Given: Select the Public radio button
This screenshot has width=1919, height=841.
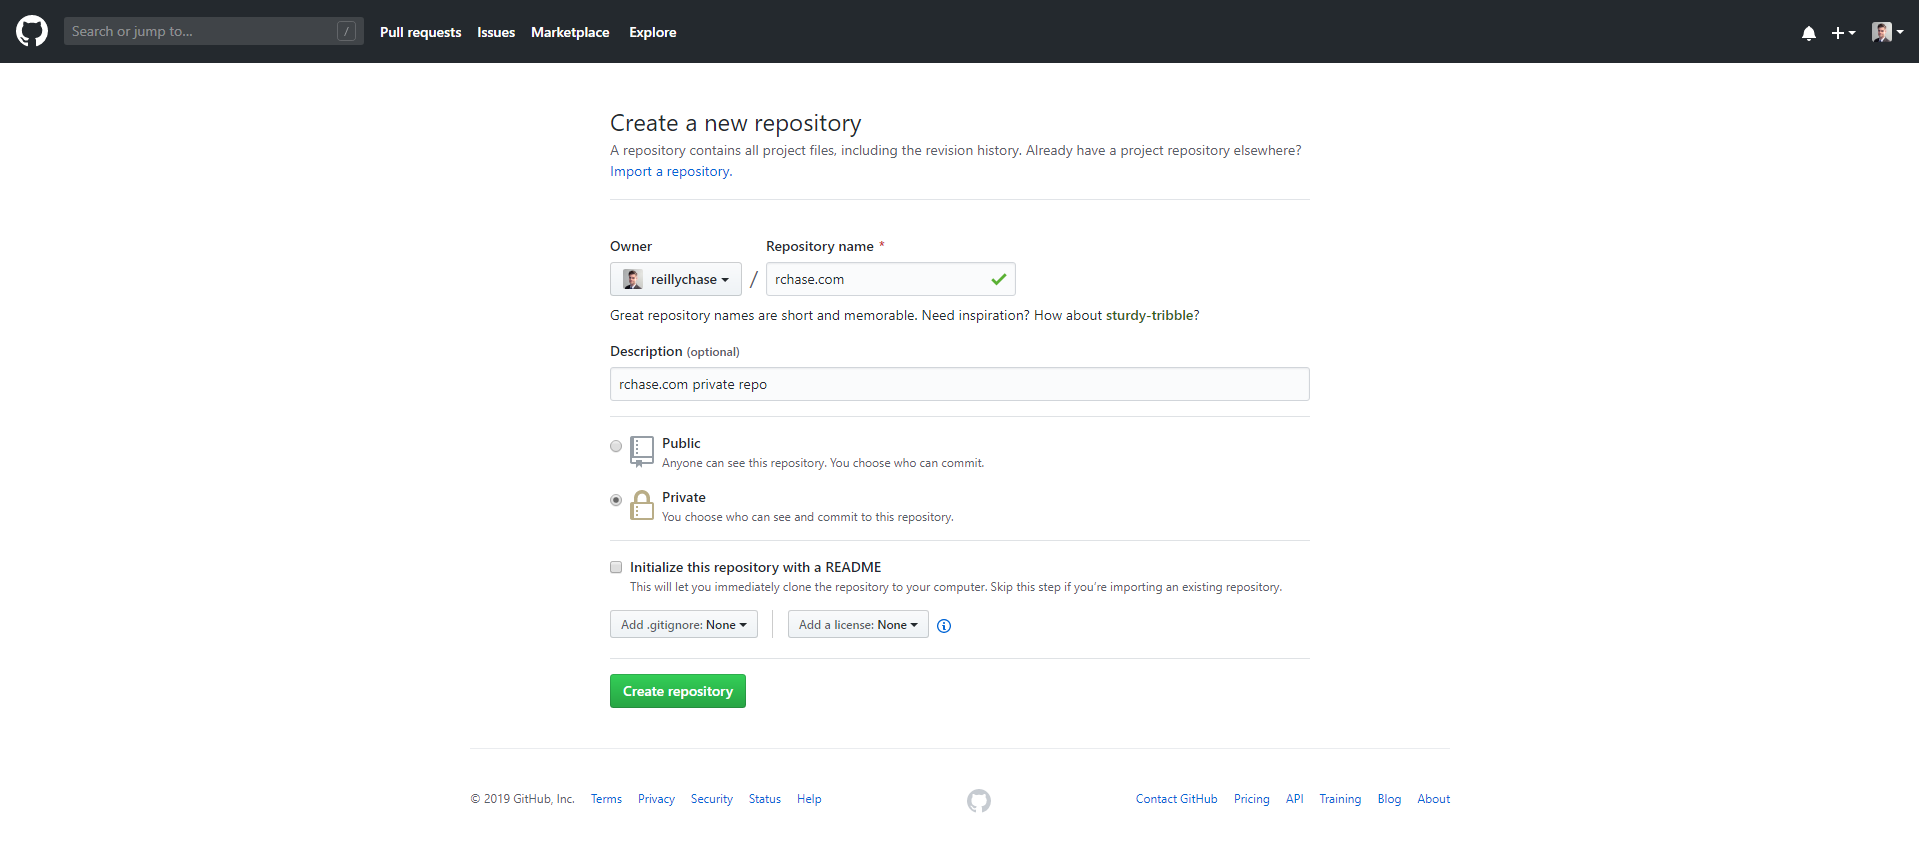Looking at the screenshot, I should [x=616, y=446].
